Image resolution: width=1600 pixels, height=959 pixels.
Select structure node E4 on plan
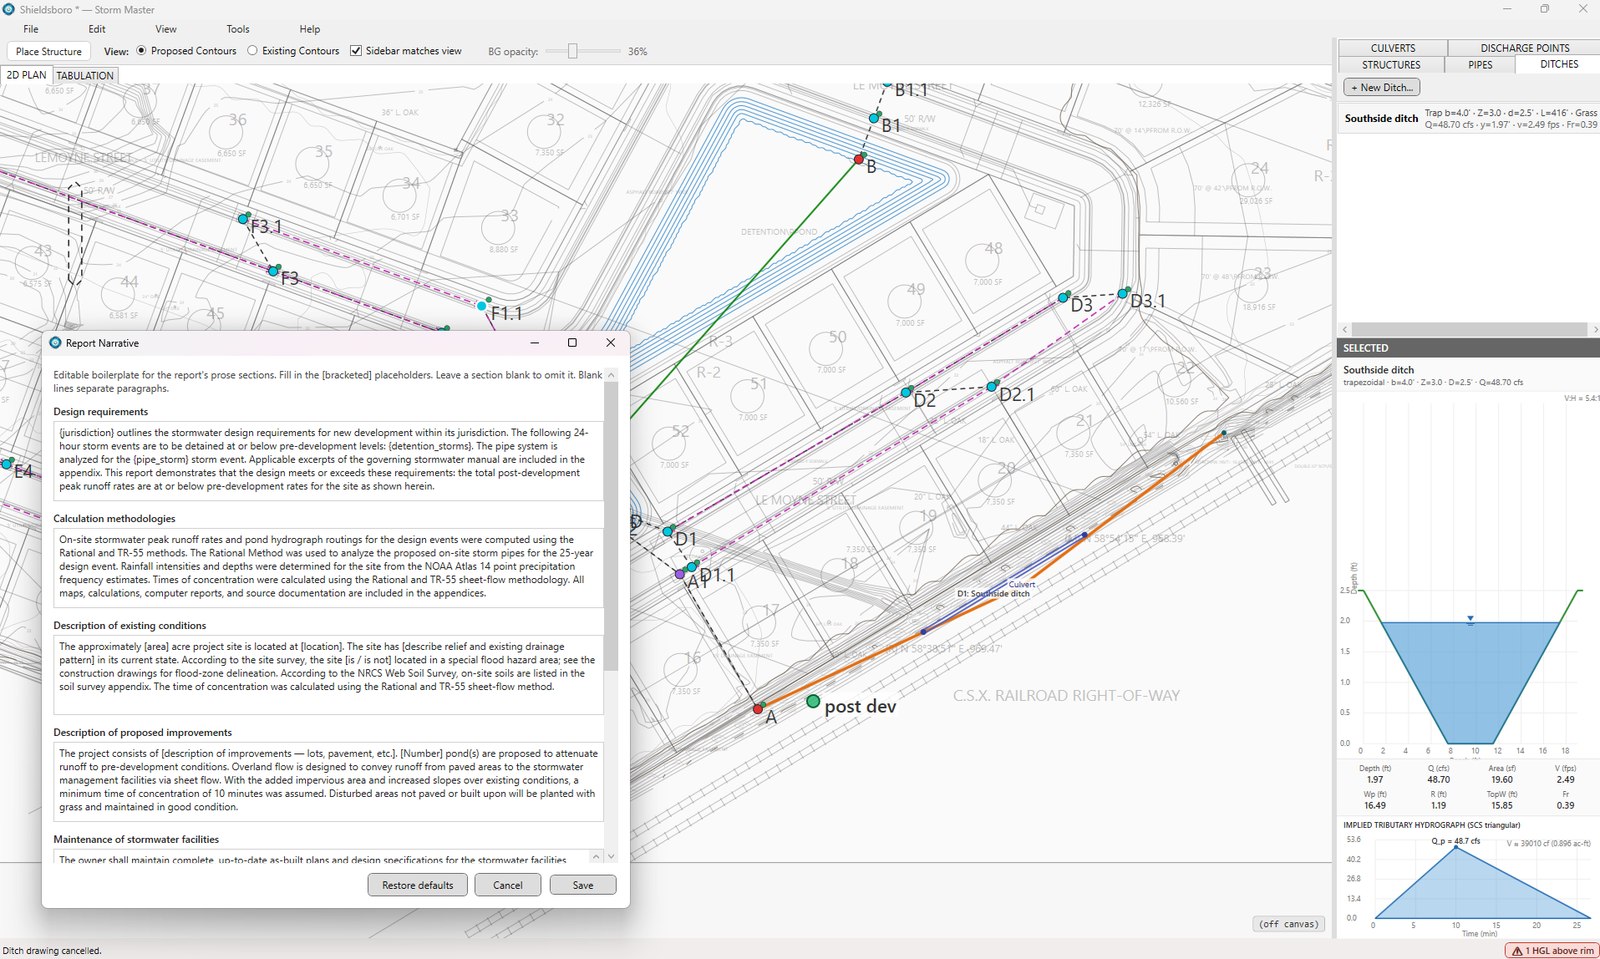click(7, 464)
